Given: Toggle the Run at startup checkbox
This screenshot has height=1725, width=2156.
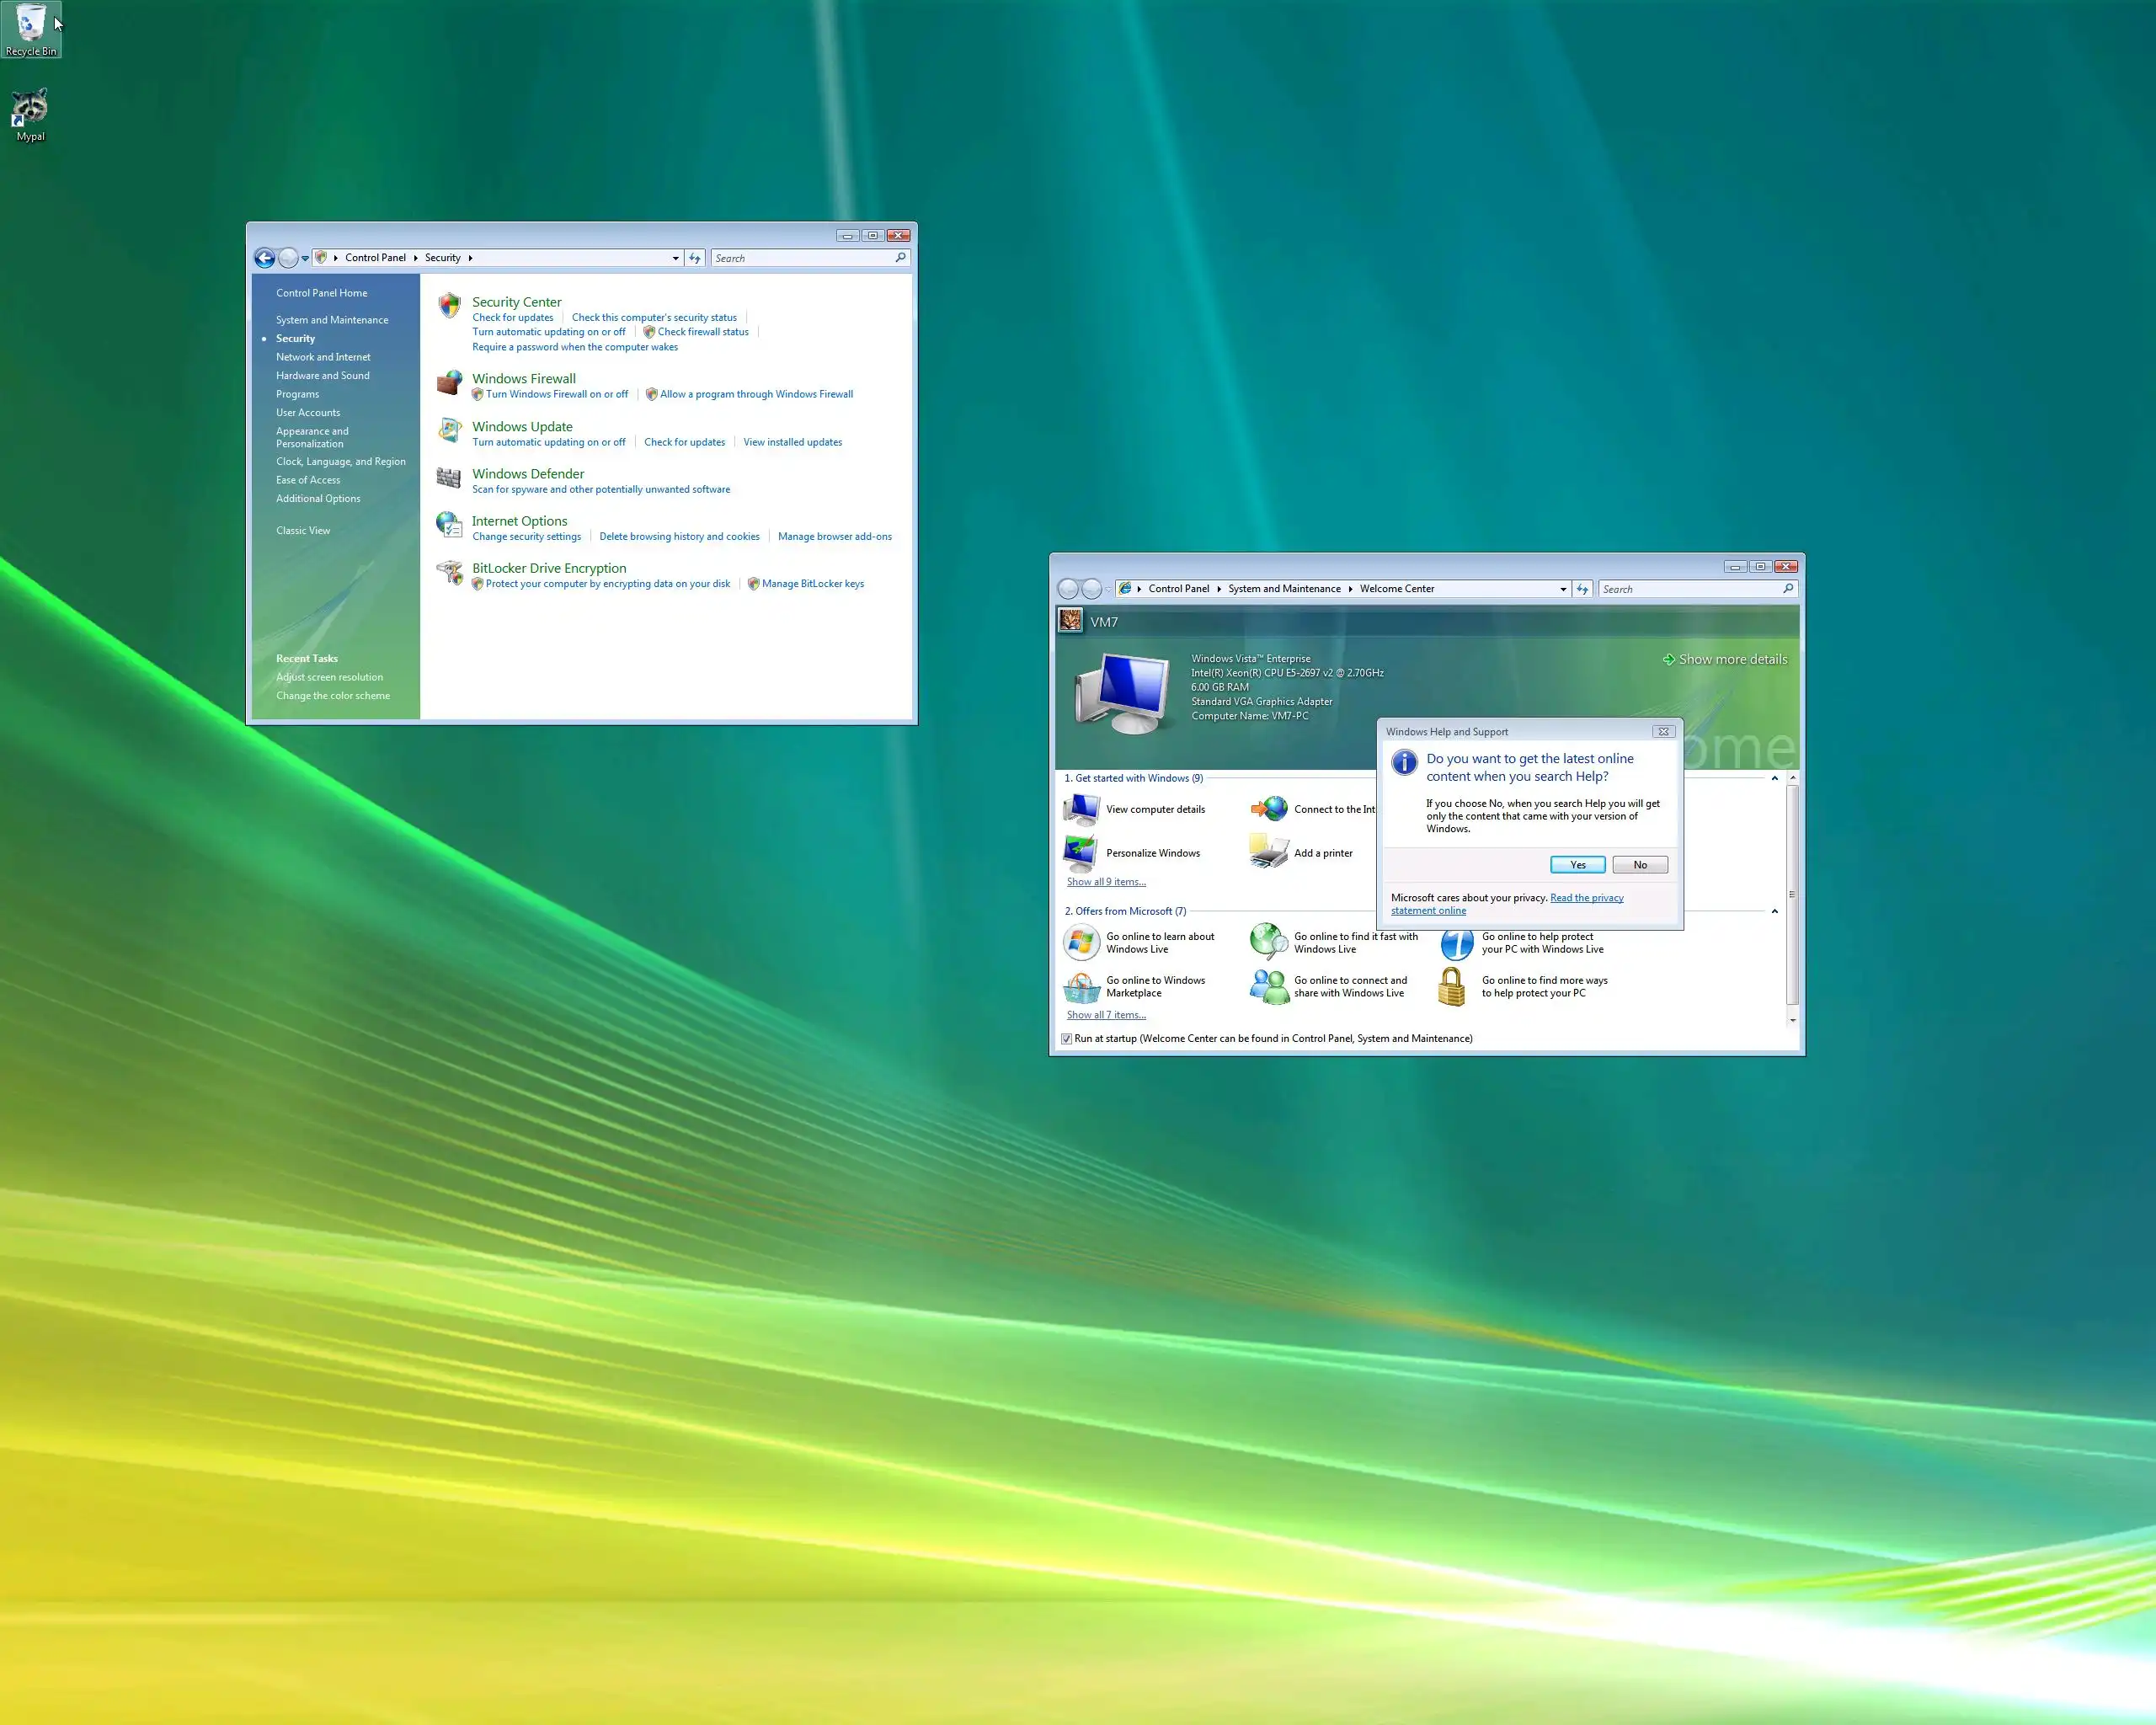Looking at the screenshot, I should (1067, 1039).
